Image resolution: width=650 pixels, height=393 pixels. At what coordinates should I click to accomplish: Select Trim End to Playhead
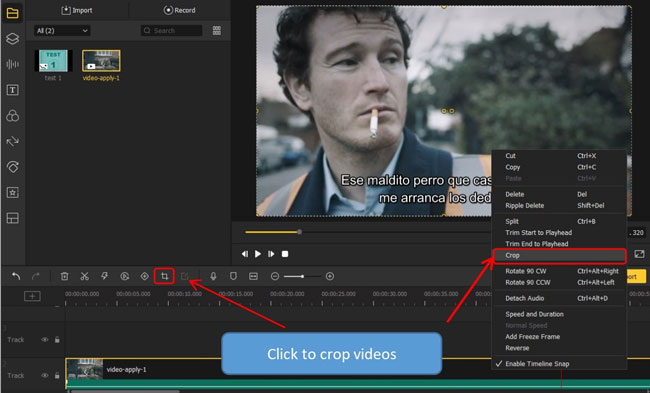(559, 243)
